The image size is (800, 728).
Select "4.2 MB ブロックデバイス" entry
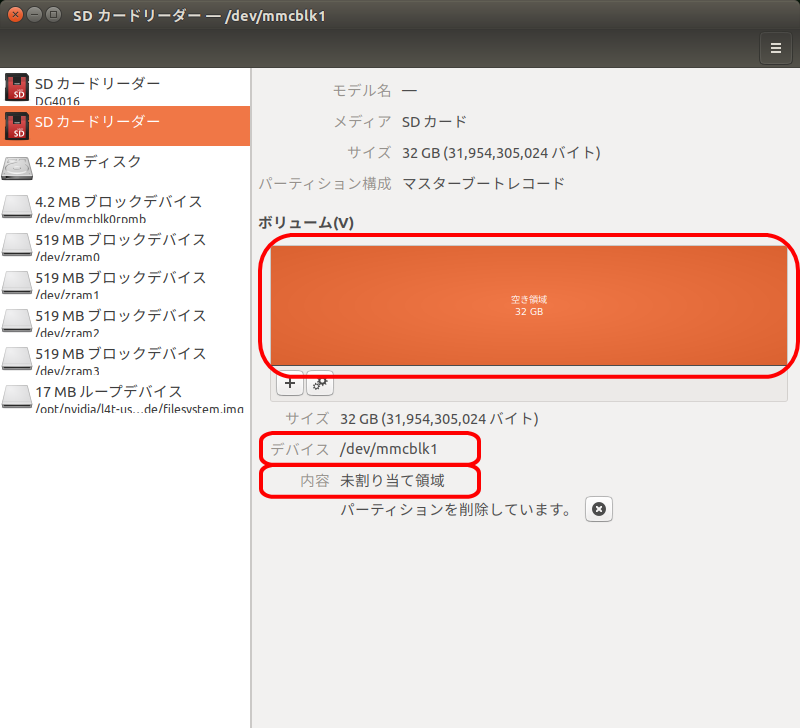pos(118,202)
